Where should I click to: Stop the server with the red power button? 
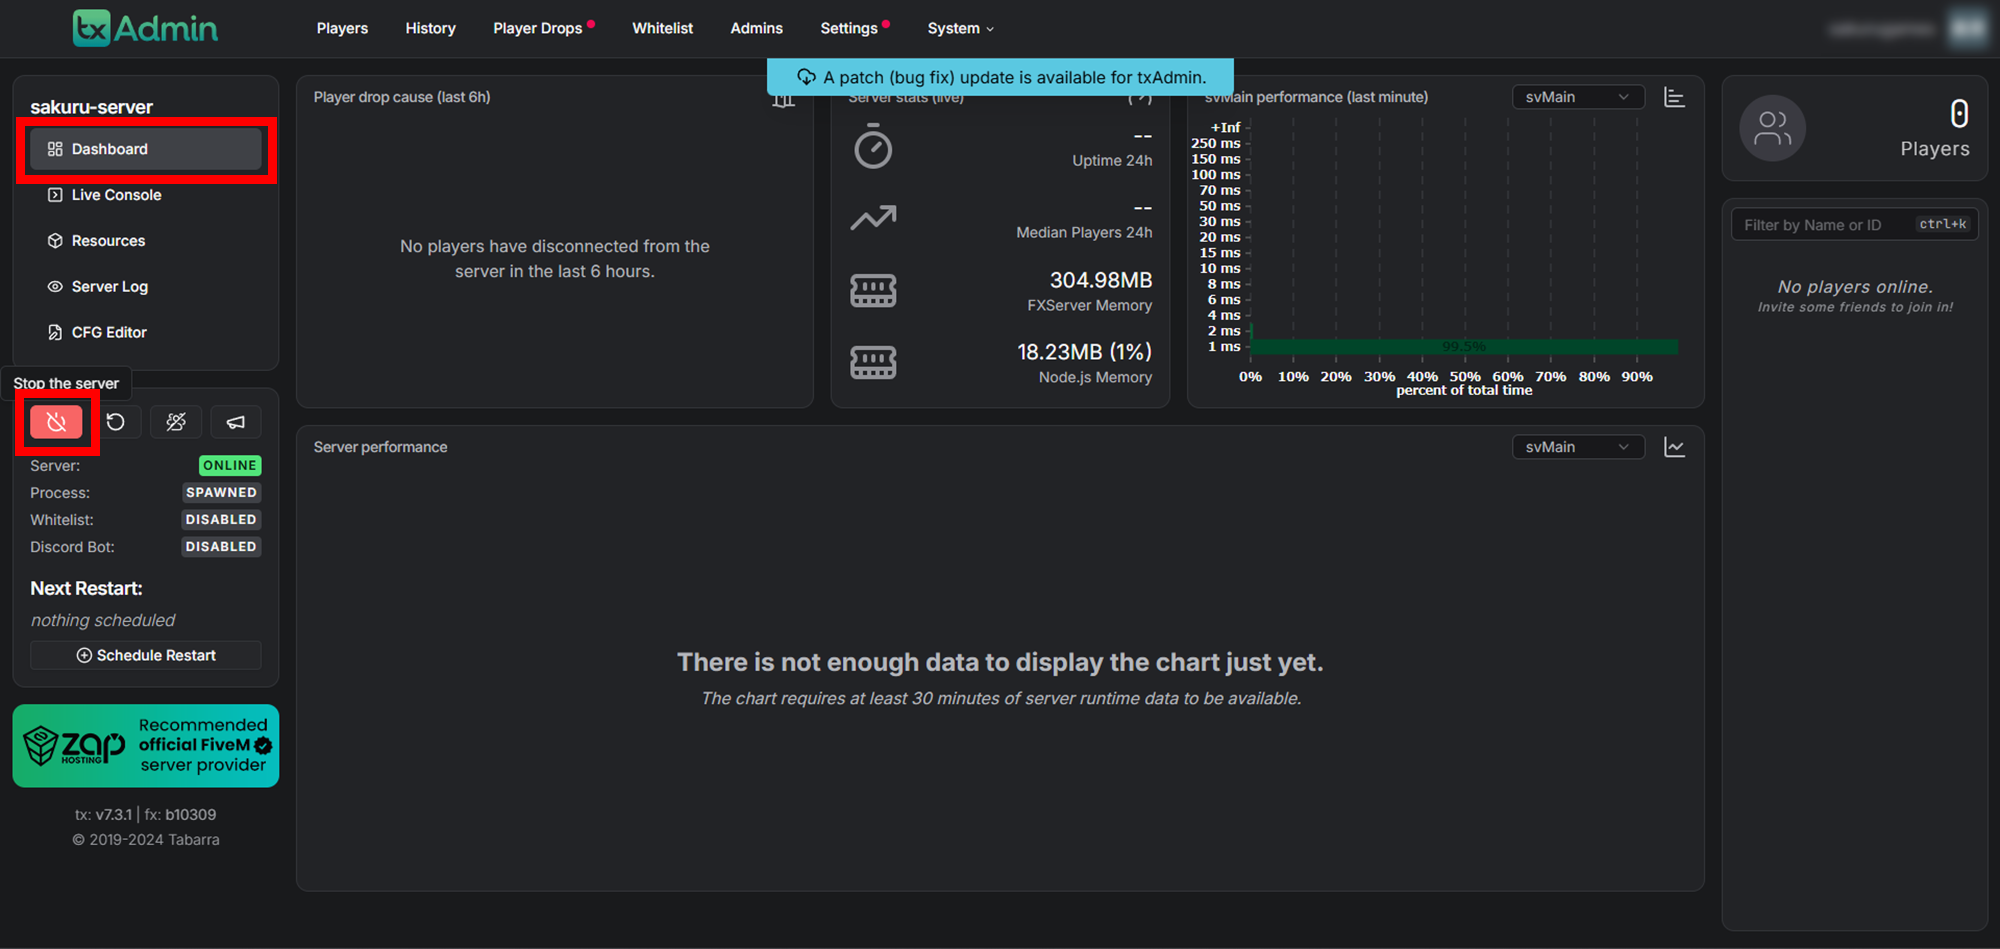[56, 422]
